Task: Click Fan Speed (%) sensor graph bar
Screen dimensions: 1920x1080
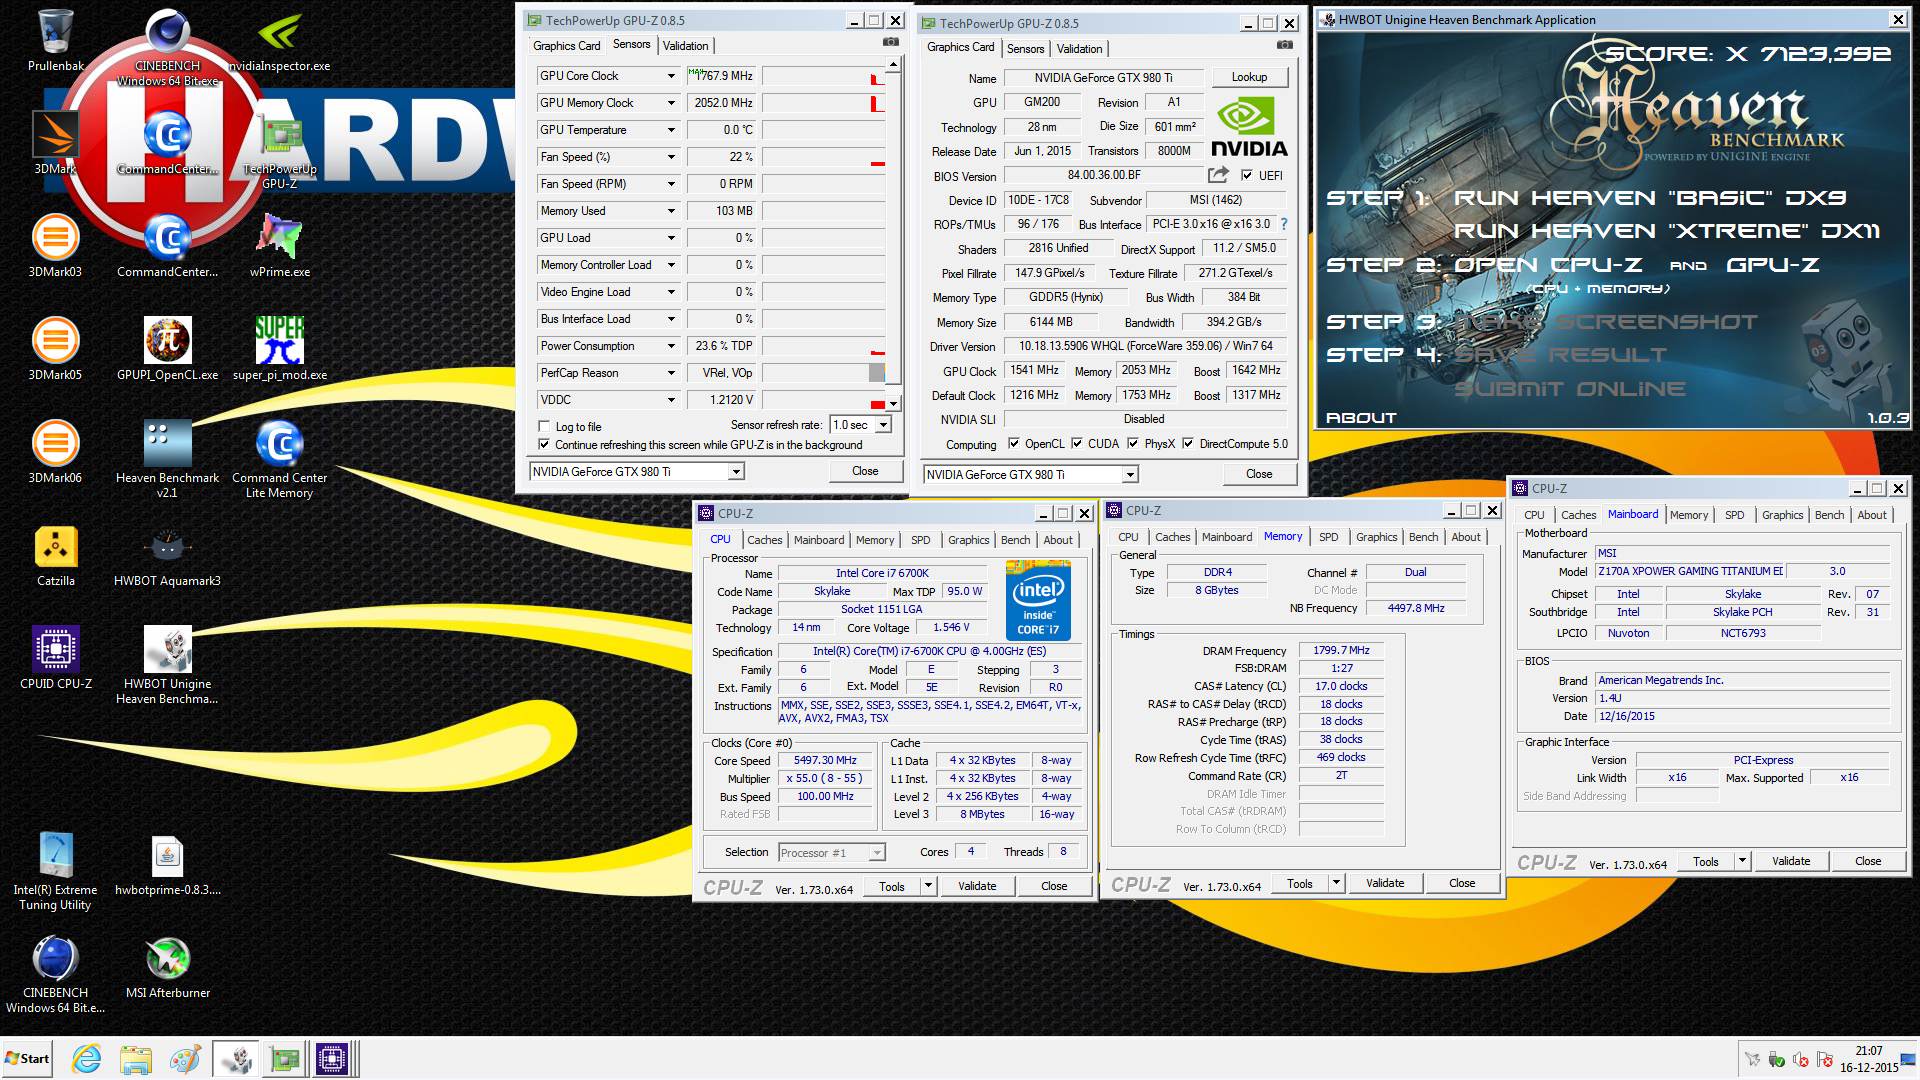Action: 824,157
